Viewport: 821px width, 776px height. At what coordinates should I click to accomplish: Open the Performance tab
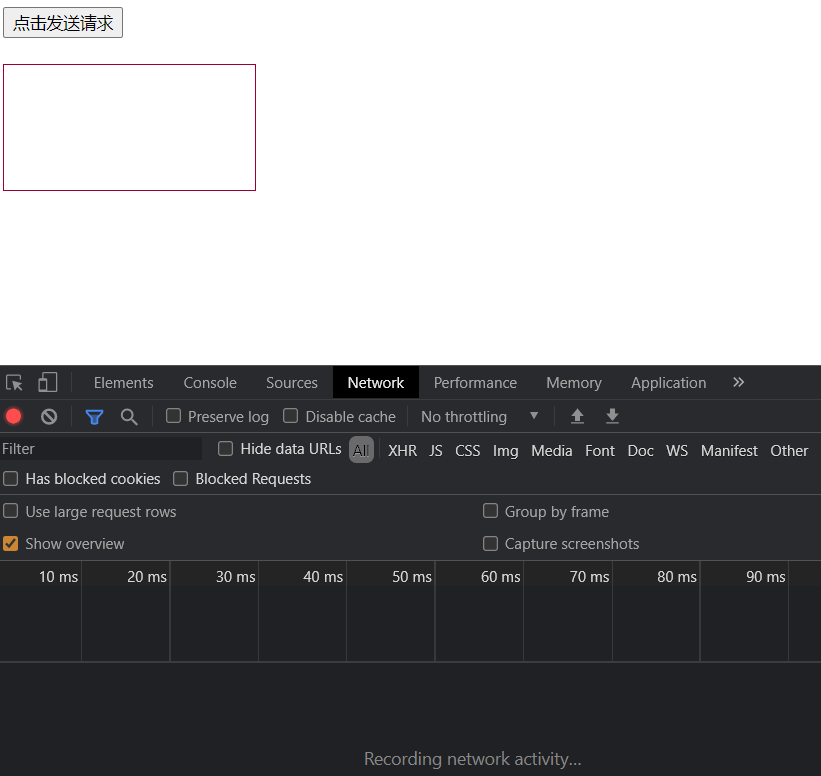click(475, 383)
